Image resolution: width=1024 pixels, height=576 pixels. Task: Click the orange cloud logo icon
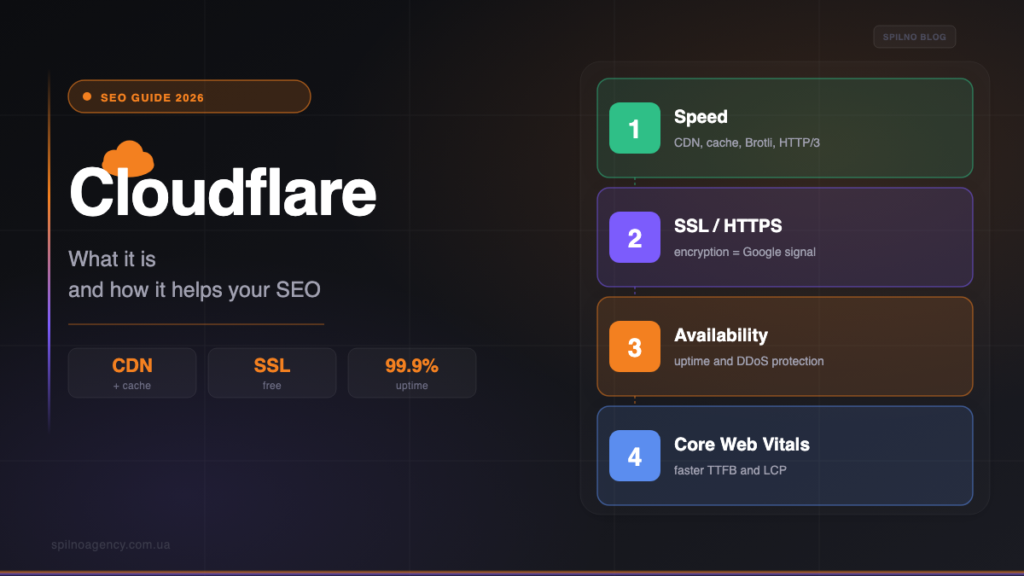pos(128,159)
